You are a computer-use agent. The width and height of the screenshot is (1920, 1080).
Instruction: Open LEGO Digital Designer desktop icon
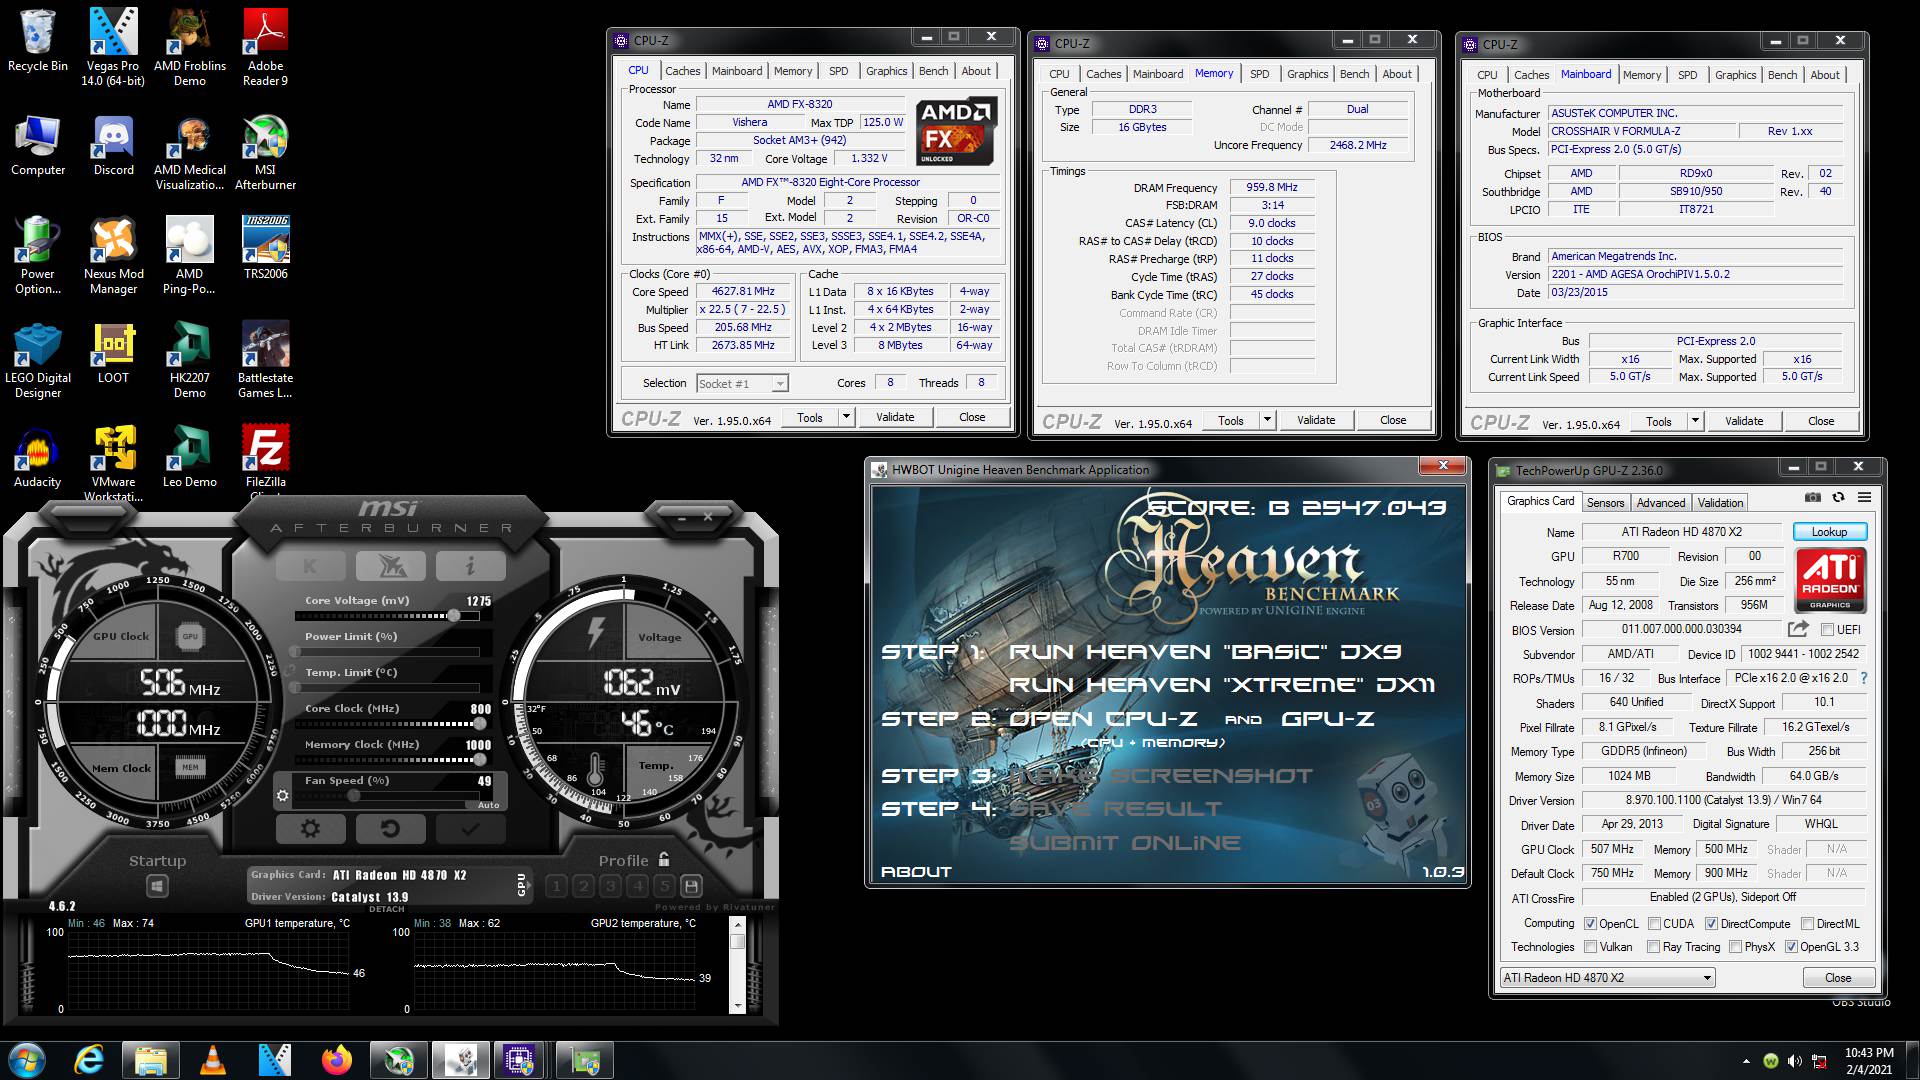click(x=38, y=361)
